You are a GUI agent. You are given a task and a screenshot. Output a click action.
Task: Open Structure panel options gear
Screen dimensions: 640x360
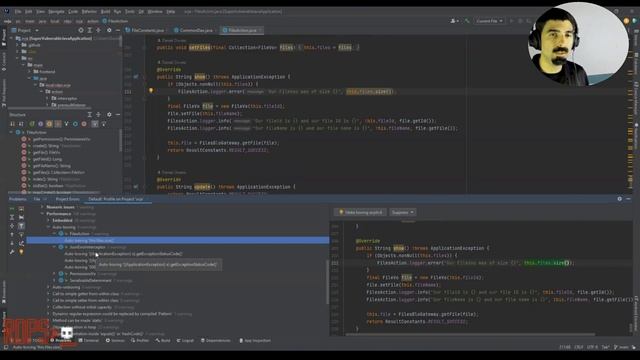[109, 115]
